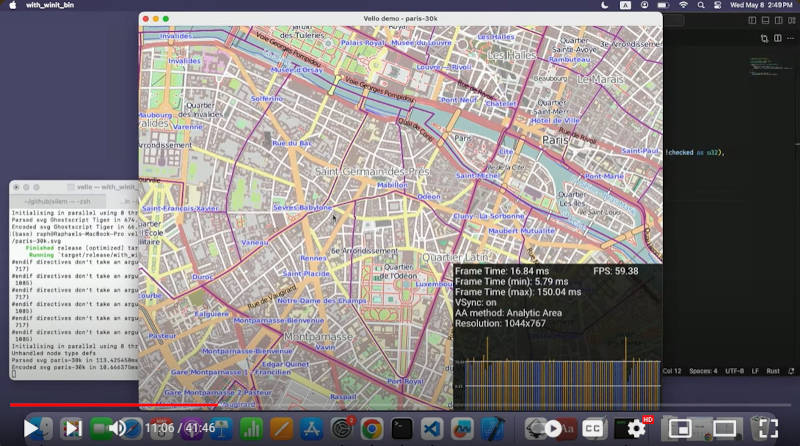800x446 pixels.
Task: Open the with_winit_bin application menu
Action: pyautogui.click(x=50, y=5)
